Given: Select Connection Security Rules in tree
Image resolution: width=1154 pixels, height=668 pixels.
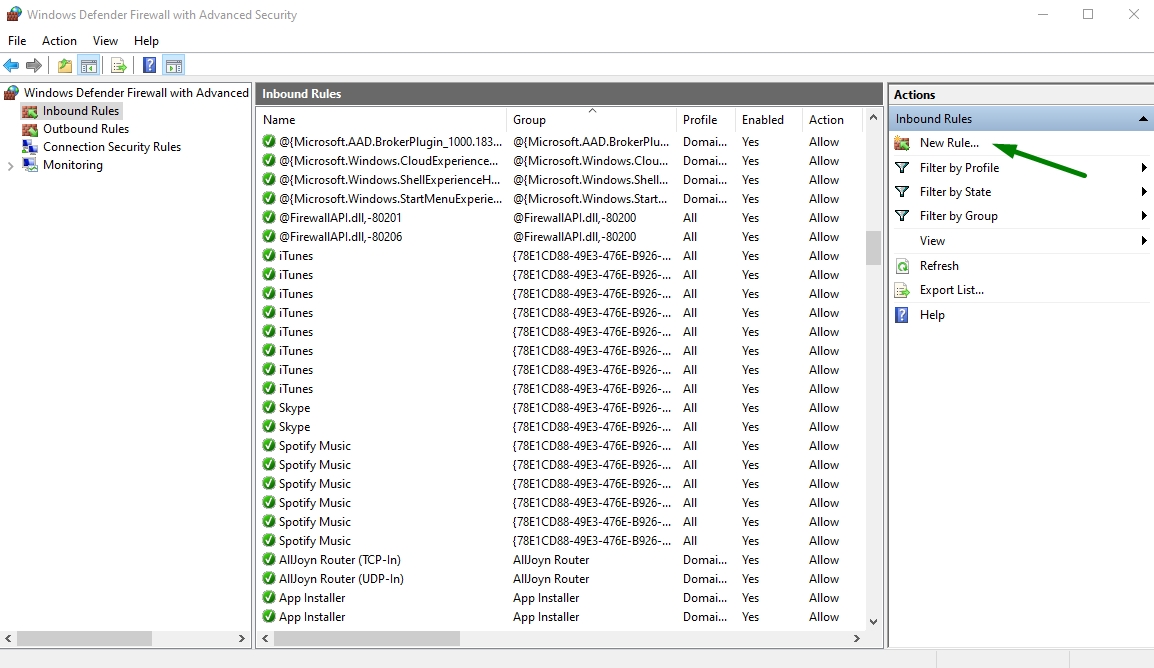Looking at the screenshot, I should point(112,147).
